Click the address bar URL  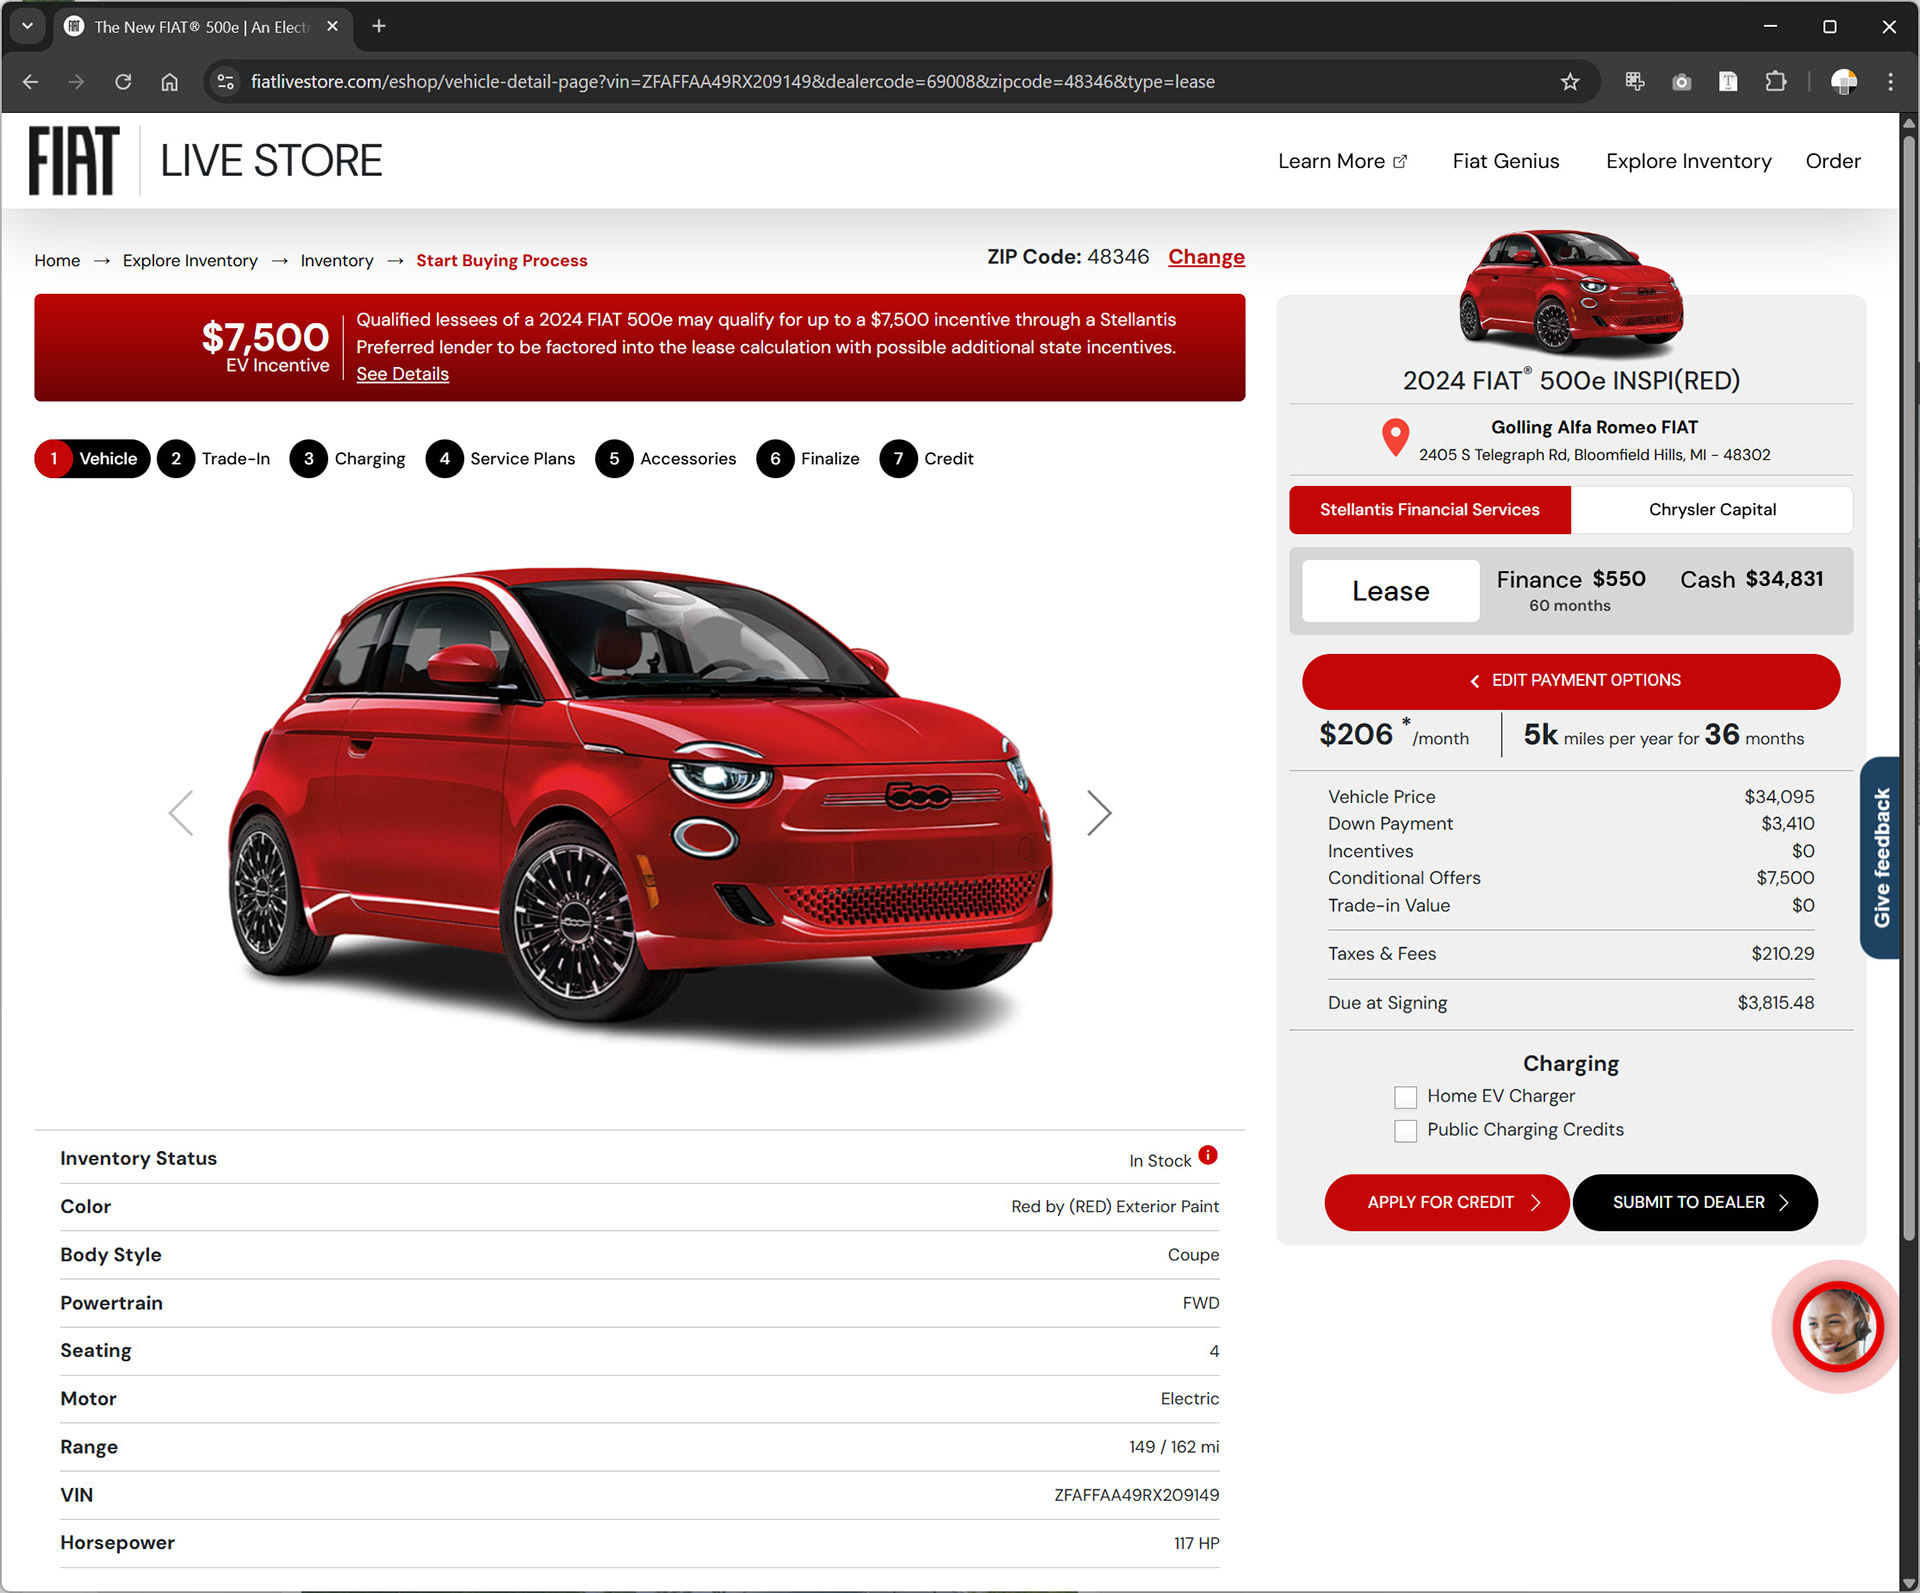[x=732, y=82]
